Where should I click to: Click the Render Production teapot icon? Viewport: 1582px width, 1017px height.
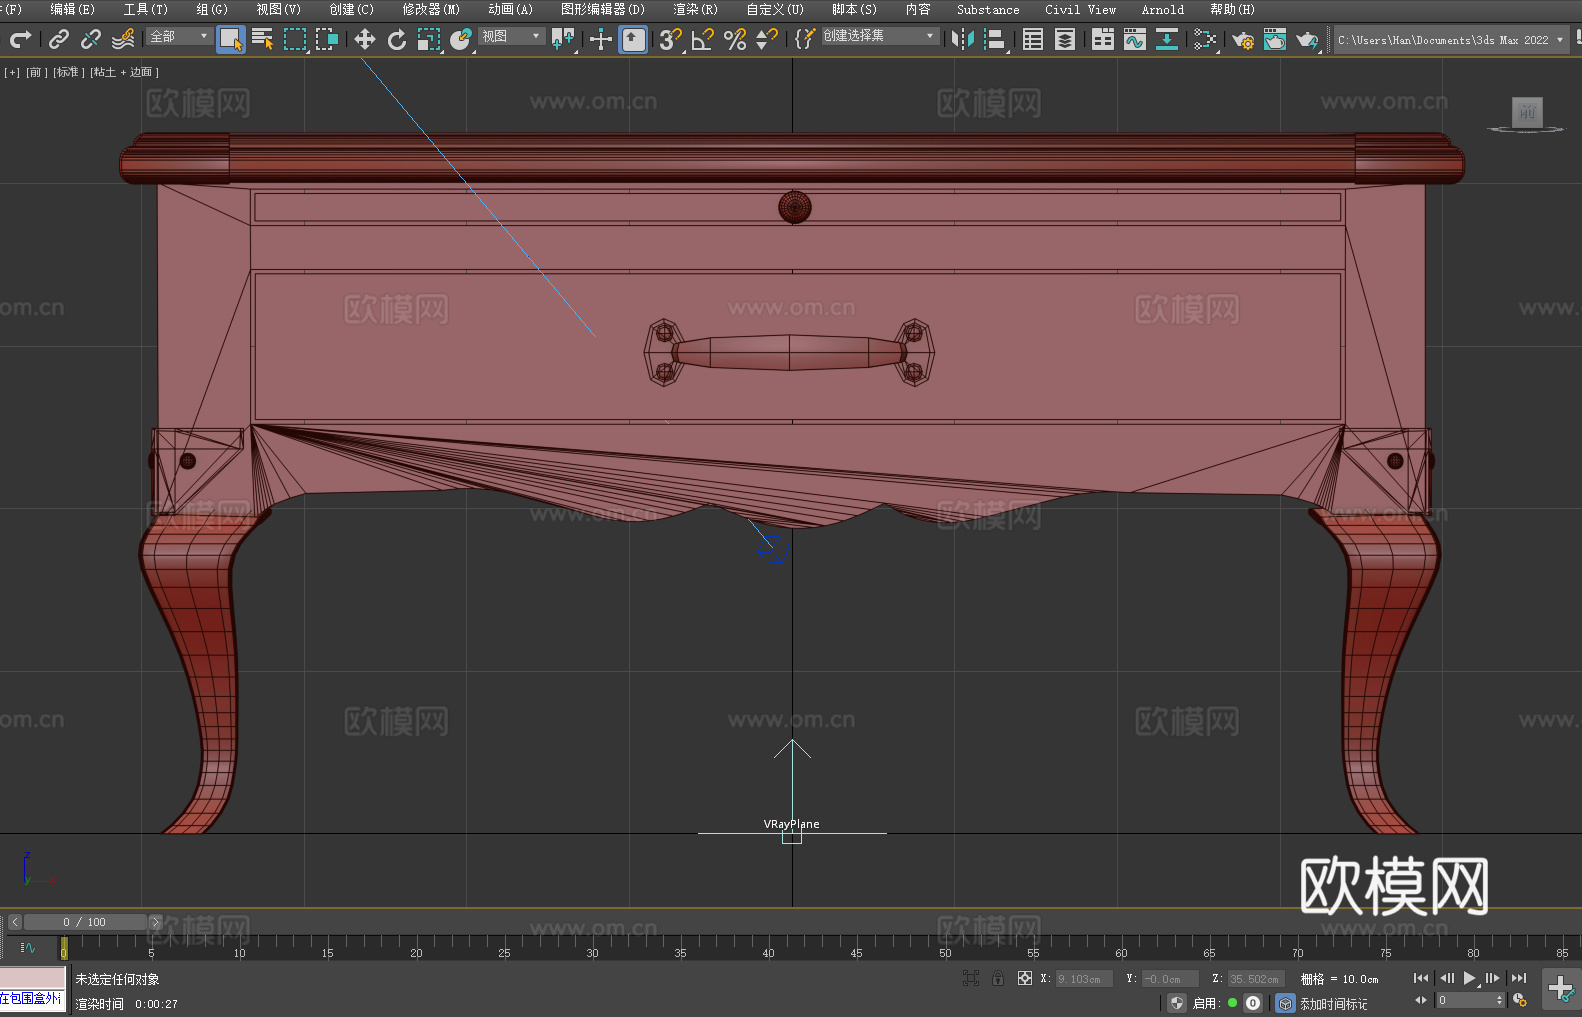(x=1307, y=39)
